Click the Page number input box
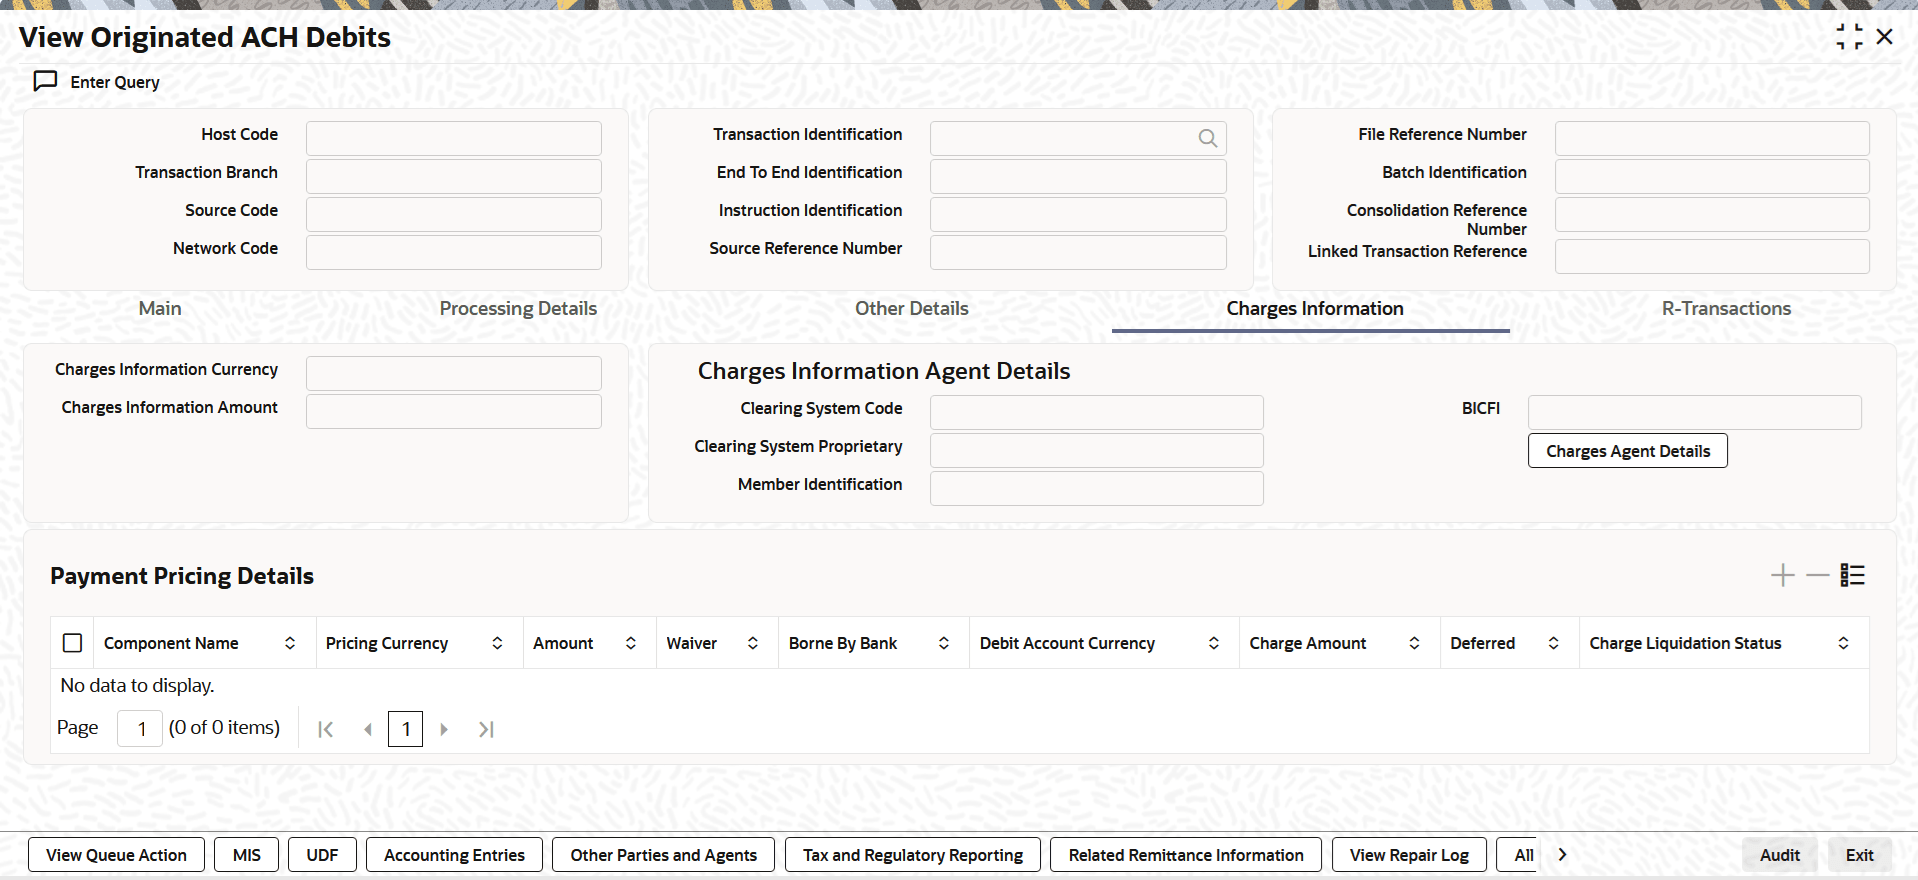The height and width of the screenshot is (880, 1918). (x=140, y=728)
